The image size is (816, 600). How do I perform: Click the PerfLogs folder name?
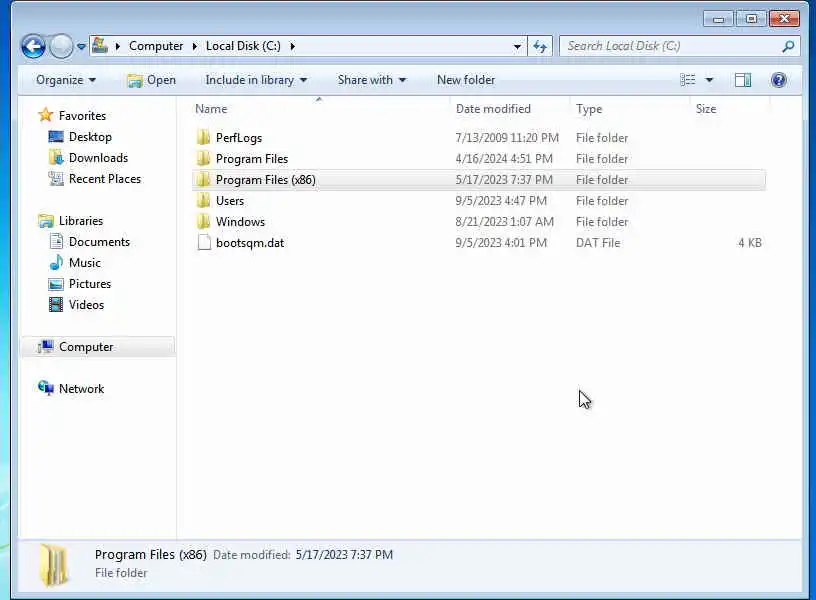239,138
